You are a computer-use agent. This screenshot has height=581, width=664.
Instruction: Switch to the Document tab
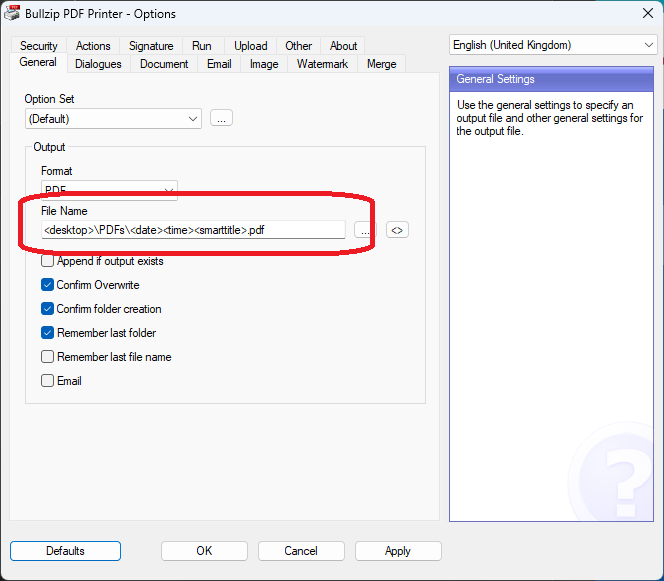click(164, 64)
